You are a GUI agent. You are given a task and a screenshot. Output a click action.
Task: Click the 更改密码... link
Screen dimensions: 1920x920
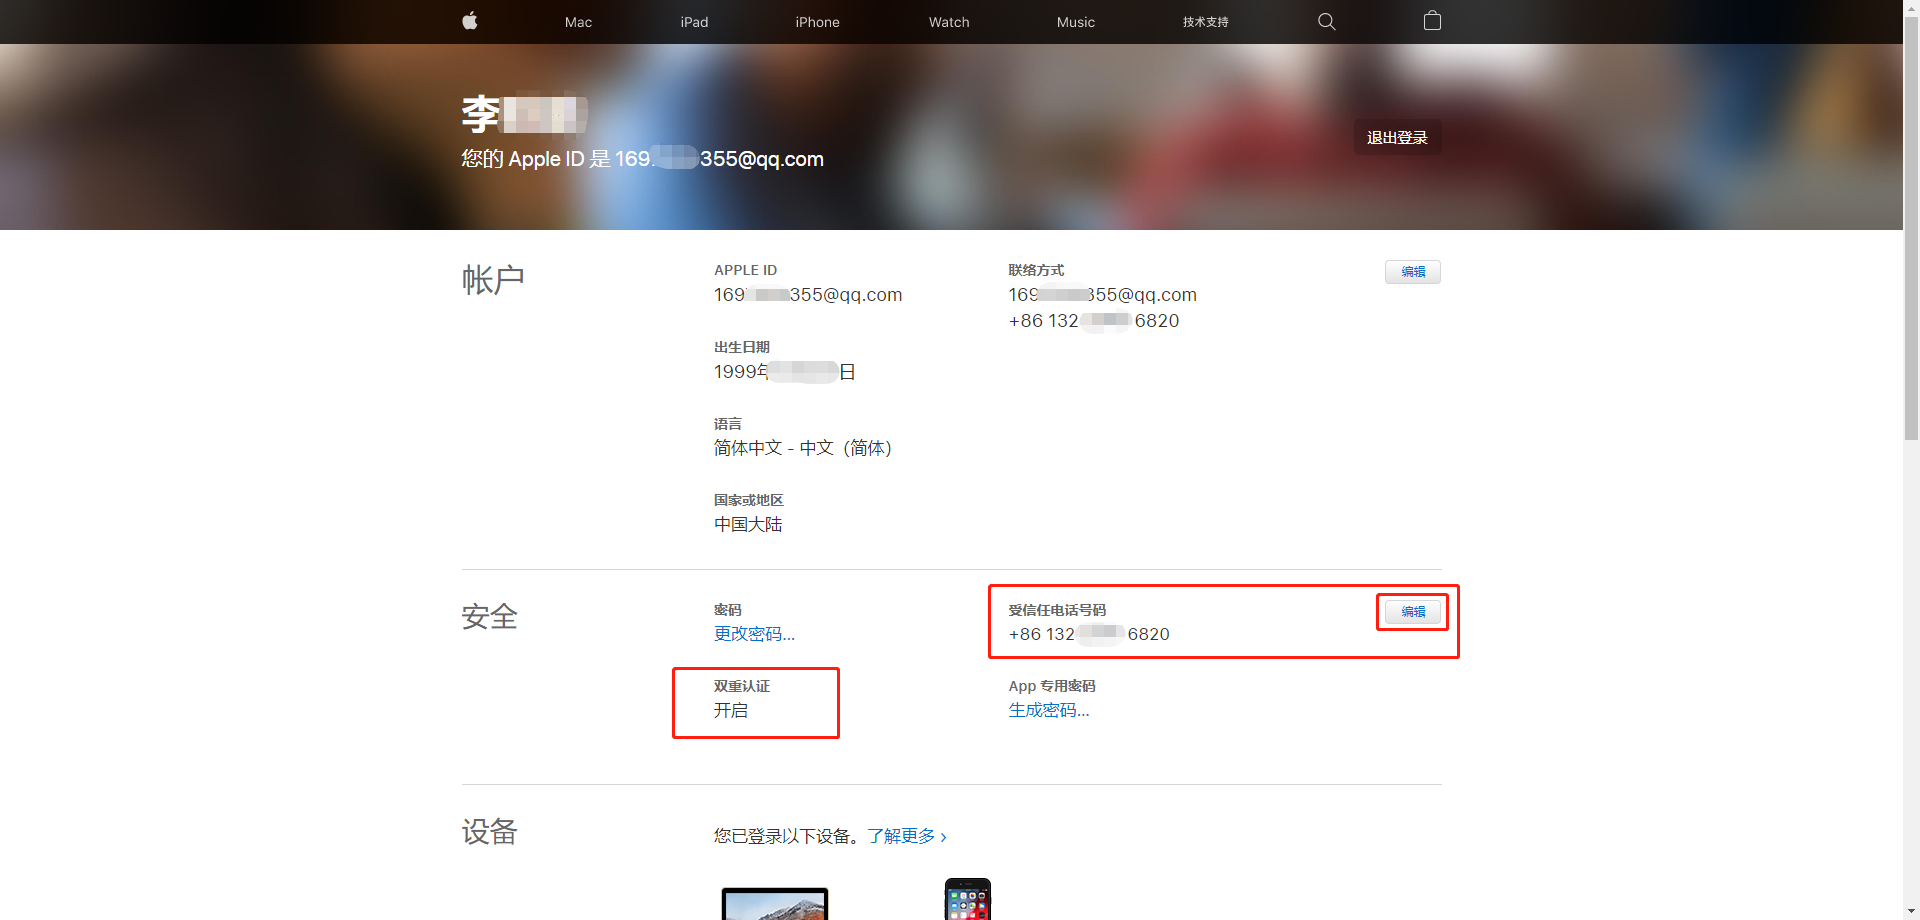(754, 634)
